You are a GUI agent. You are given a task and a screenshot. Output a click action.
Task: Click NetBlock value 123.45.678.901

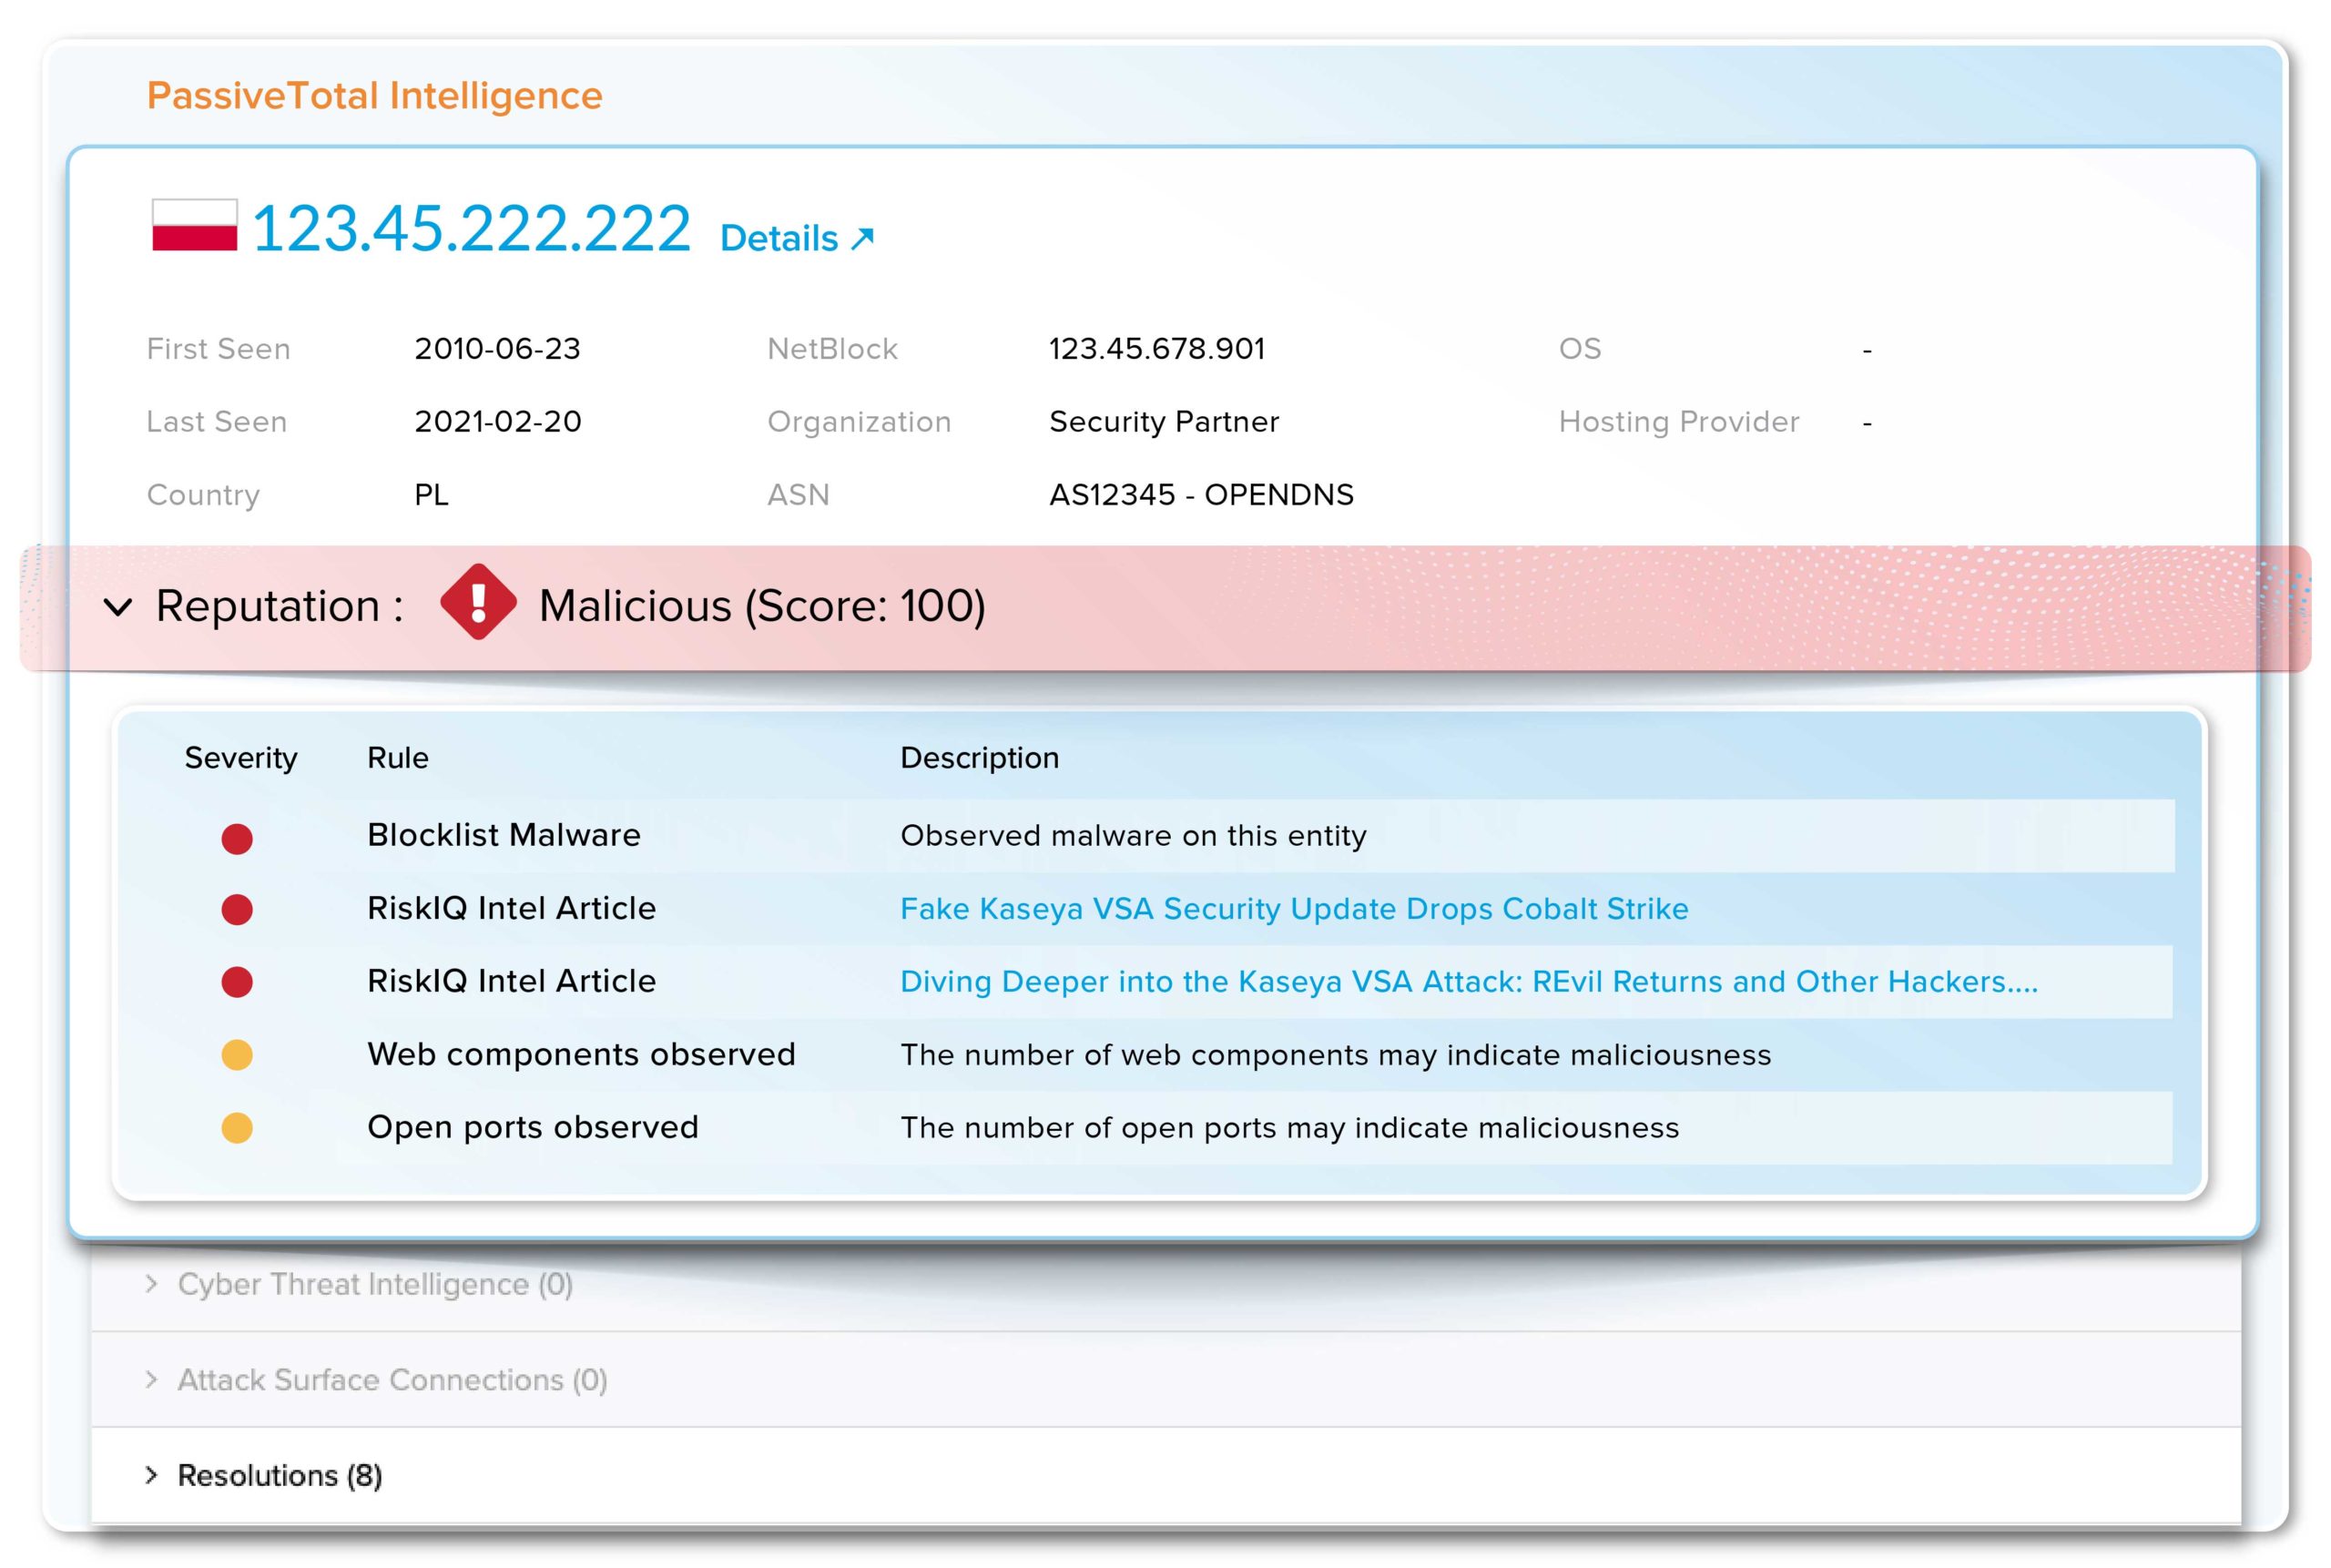(x=1157, y=349)
